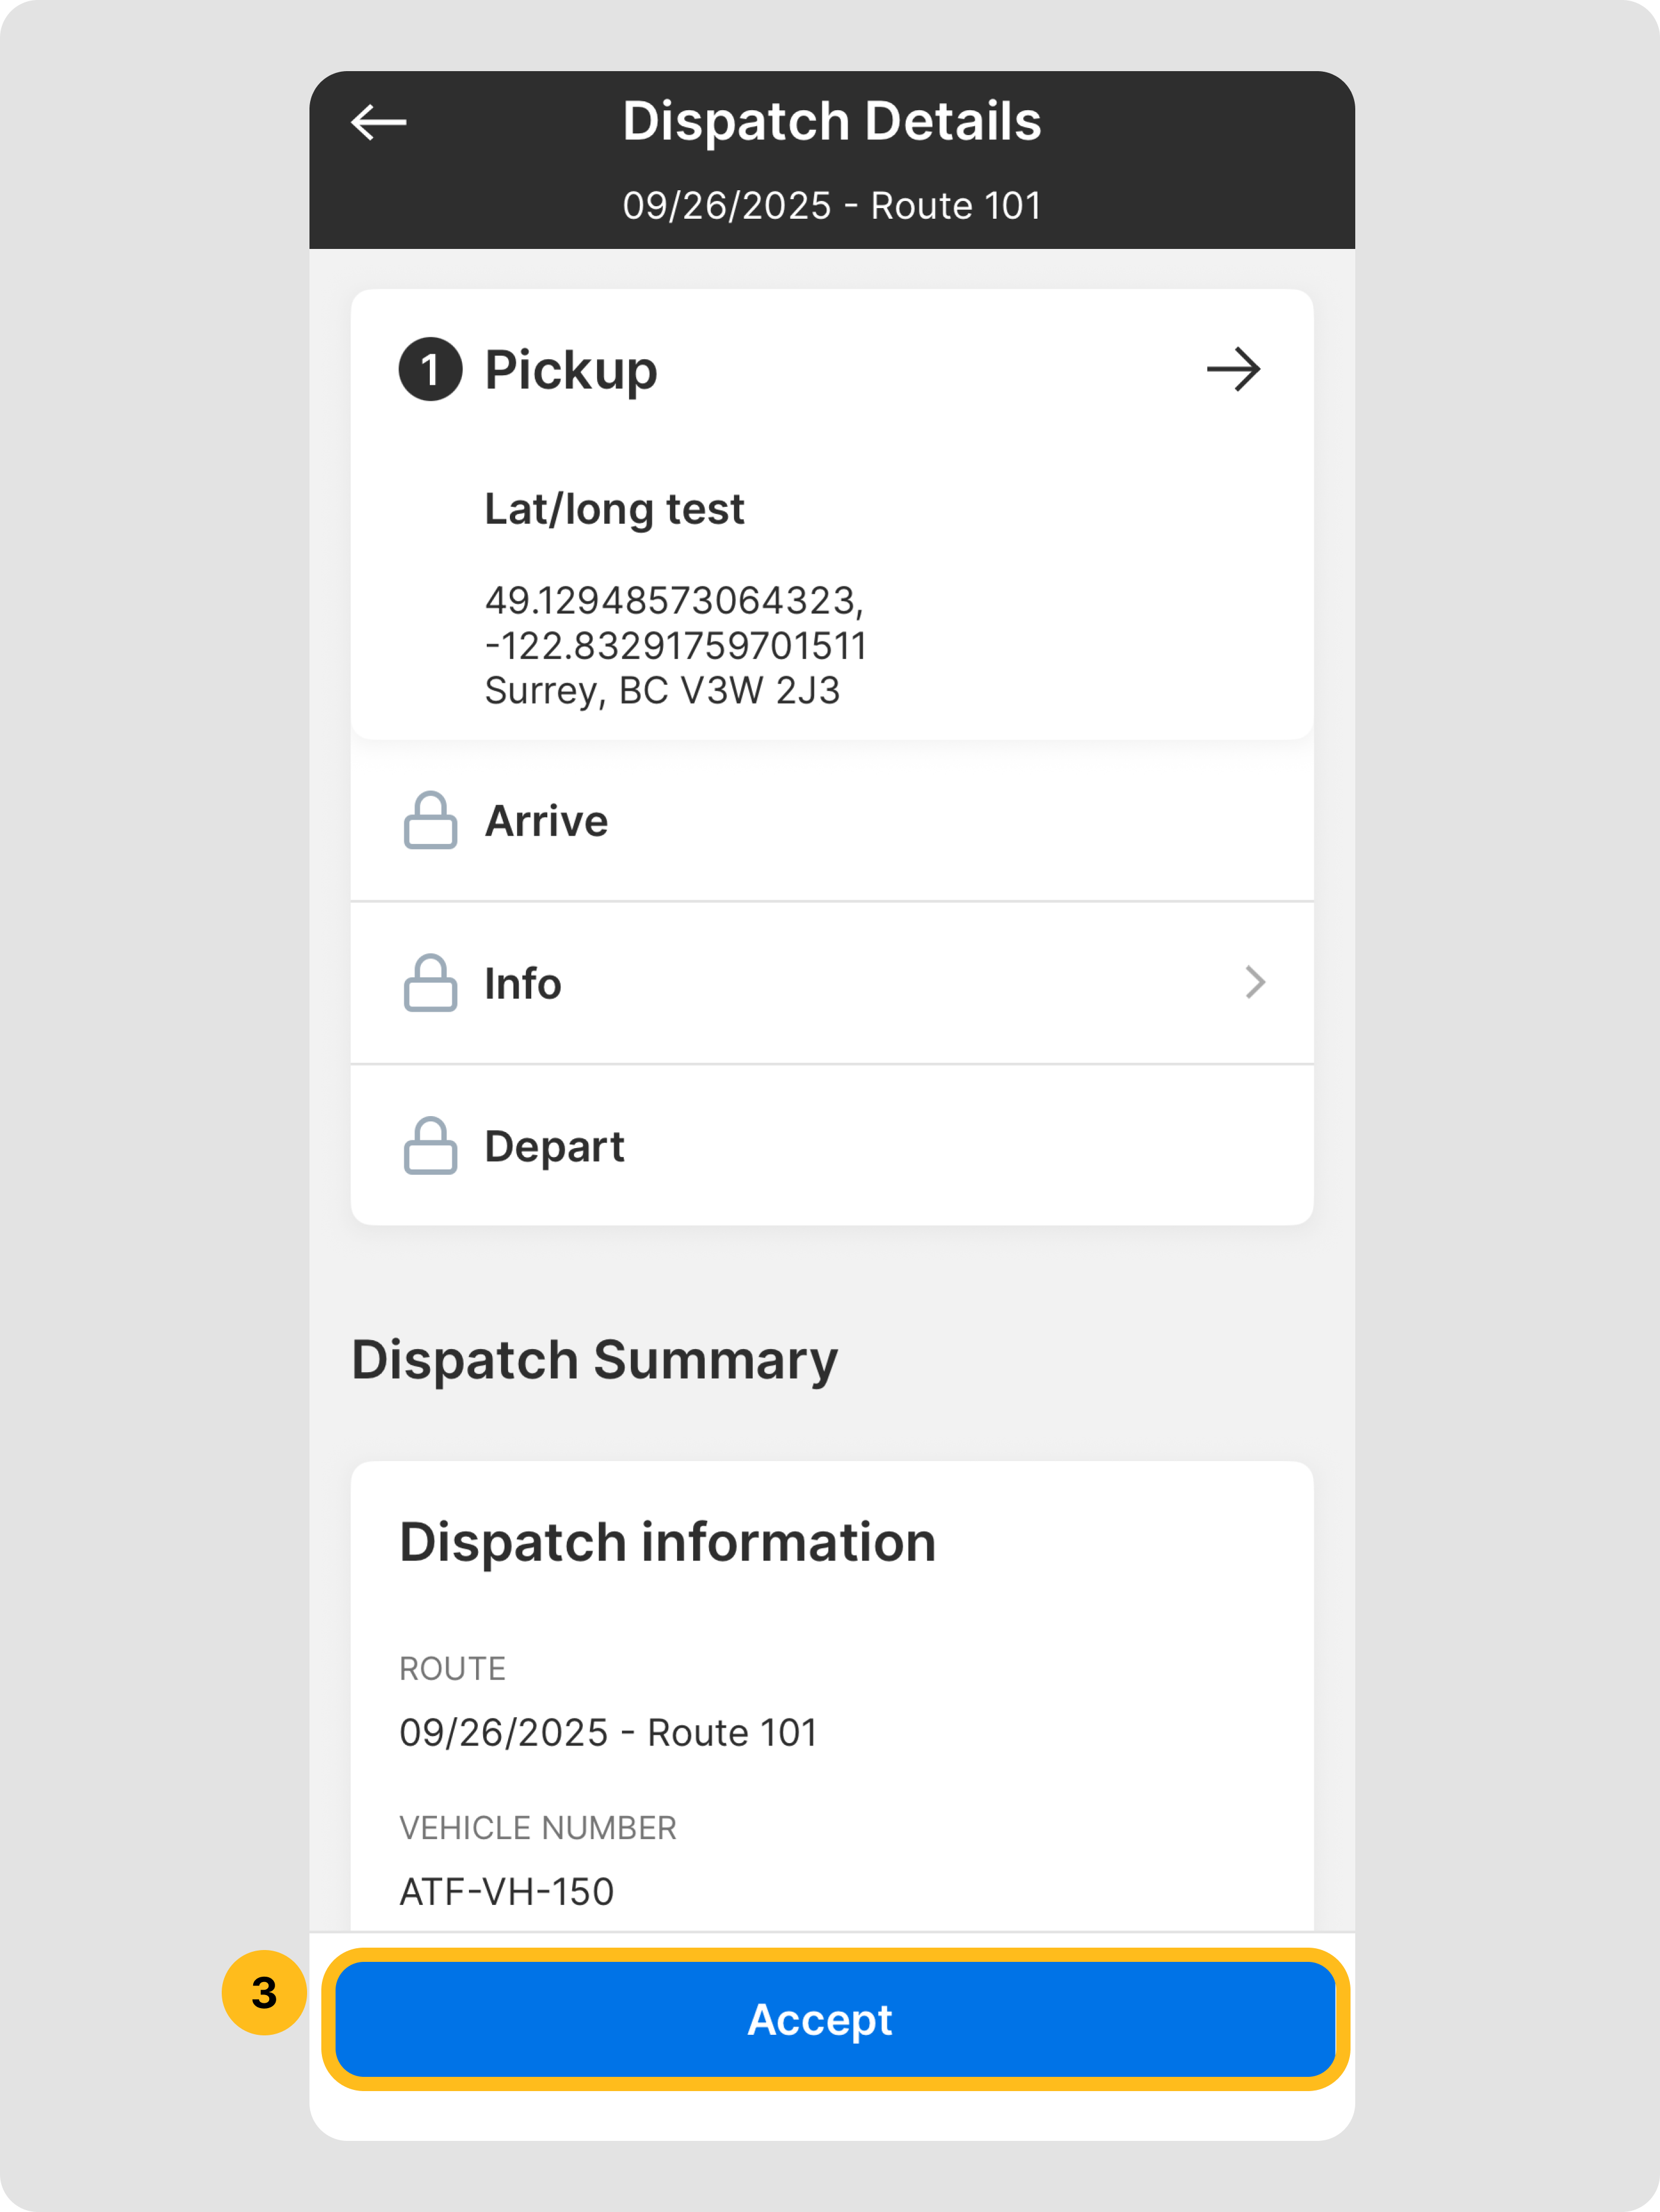1660x2212 pixels.
Task: Click the yellow step 3 marker
Action: tap(264, 1993)
